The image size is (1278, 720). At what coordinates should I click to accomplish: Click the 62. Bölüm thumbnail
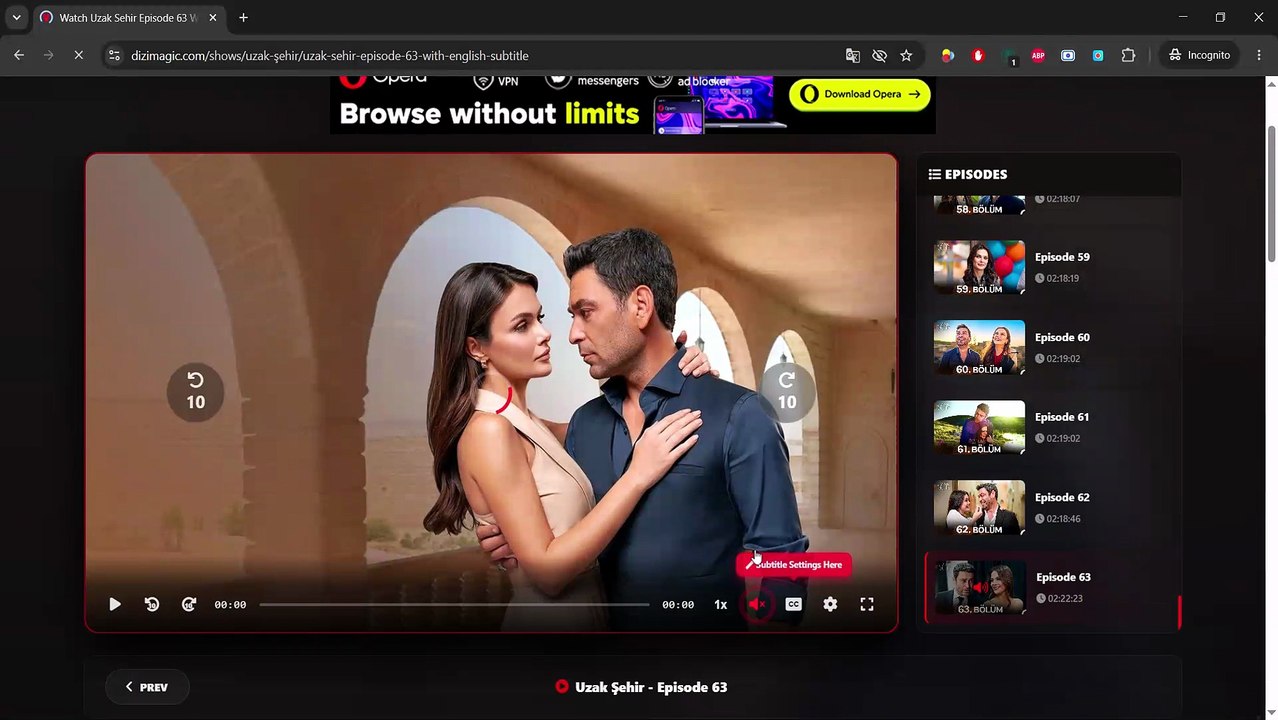point(979,507)
